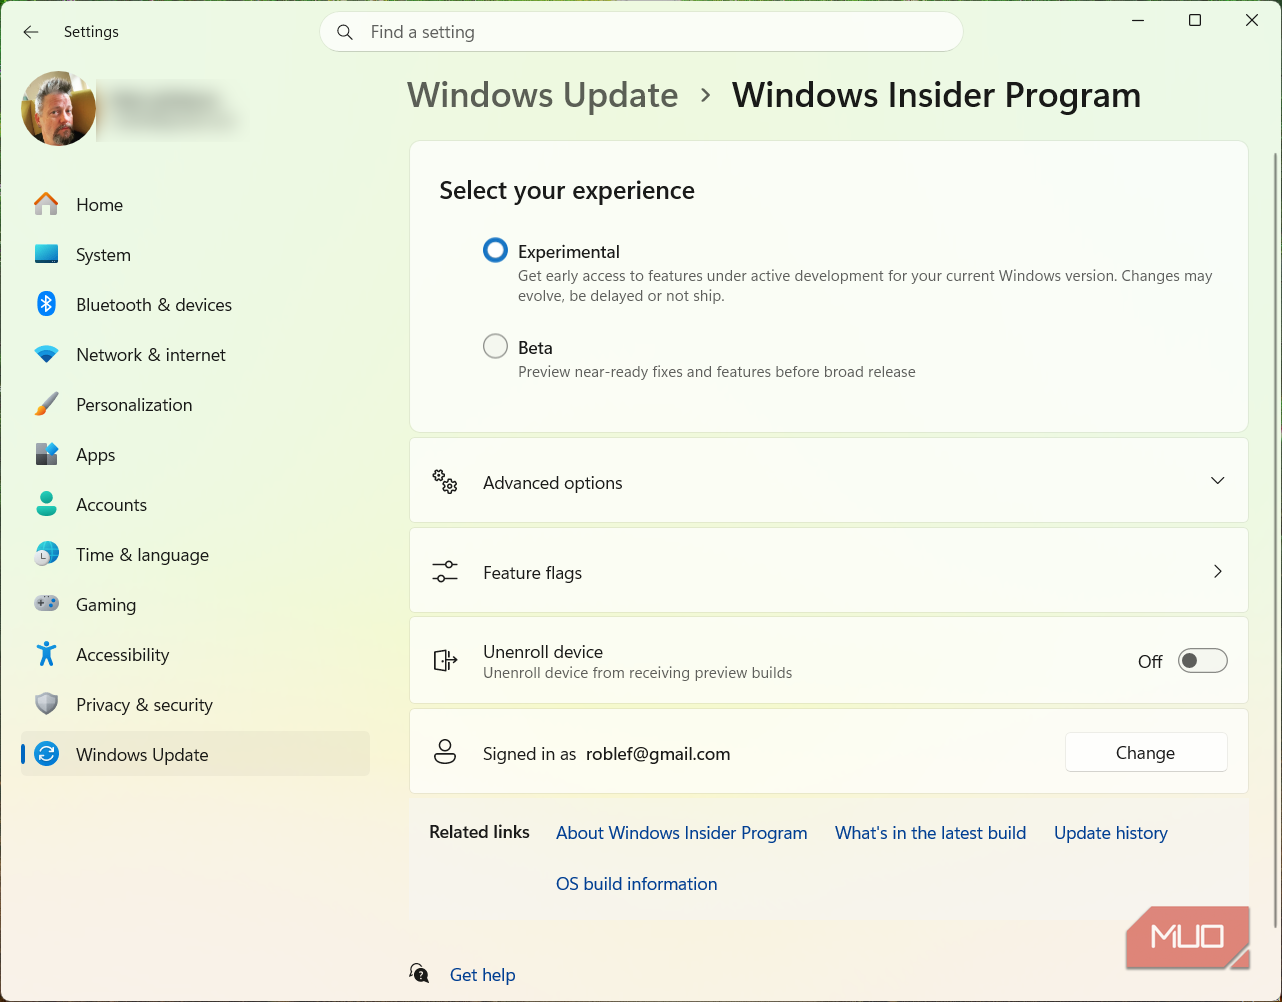Click the Change account button
1282x1002 pixels.
click(x=1146, y=753)
